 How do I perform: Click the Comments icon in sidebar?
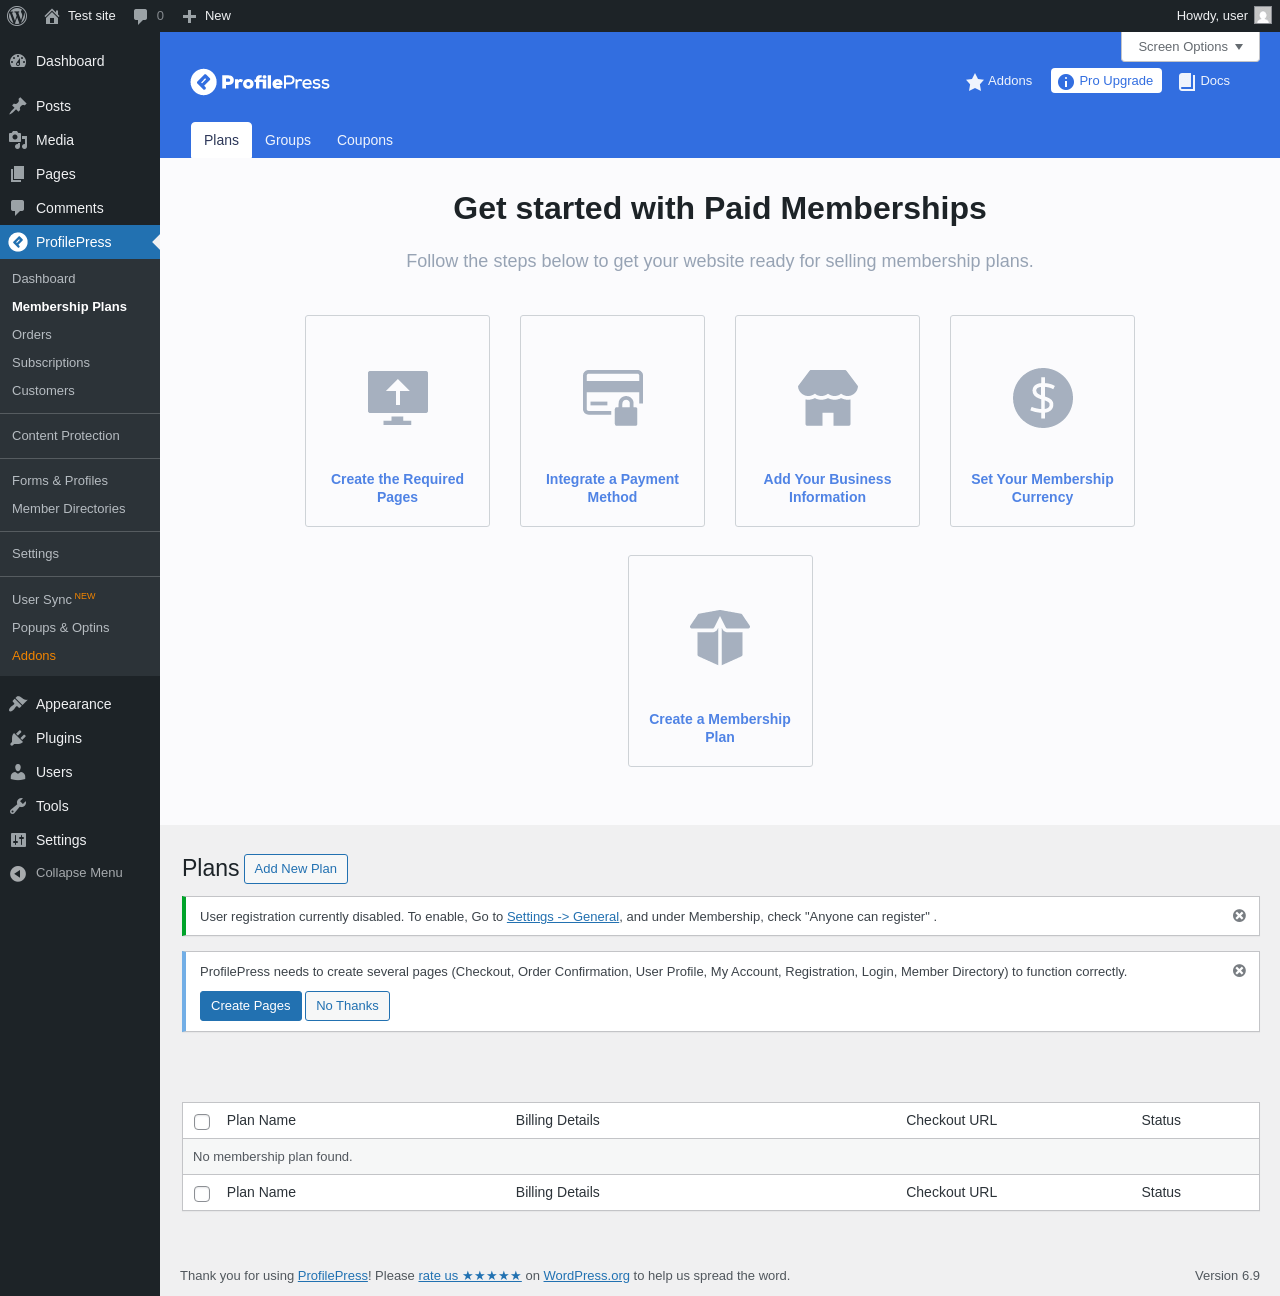18,208
